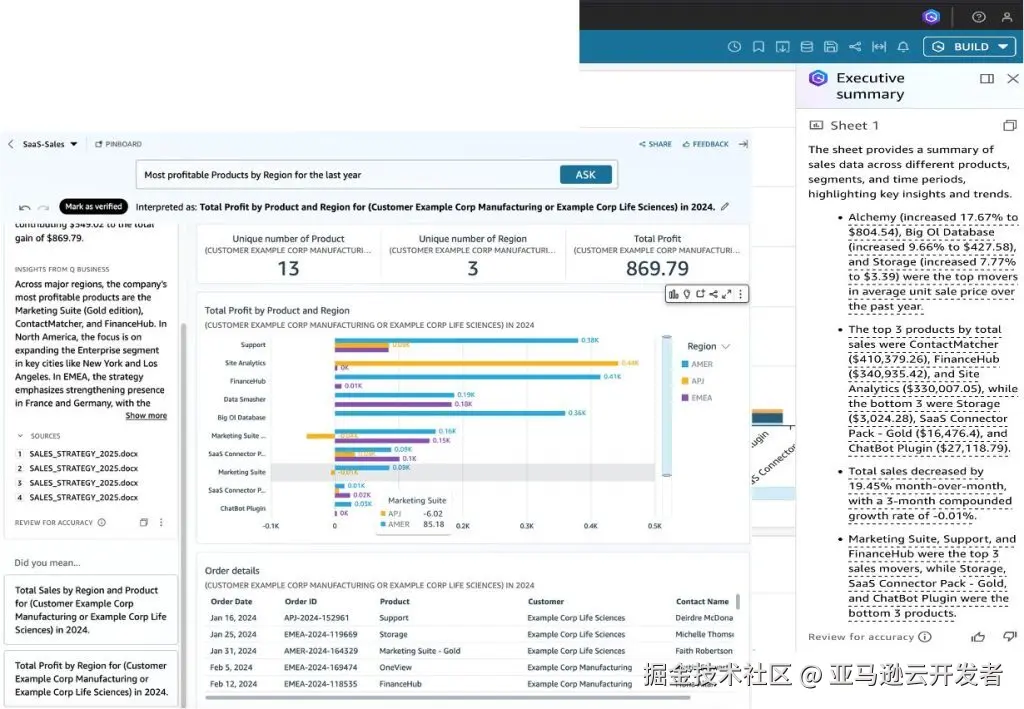The width and height of the screenshot is (1024, 709).
Task: Click the FEEDBACK button
Action: (705, 144)
